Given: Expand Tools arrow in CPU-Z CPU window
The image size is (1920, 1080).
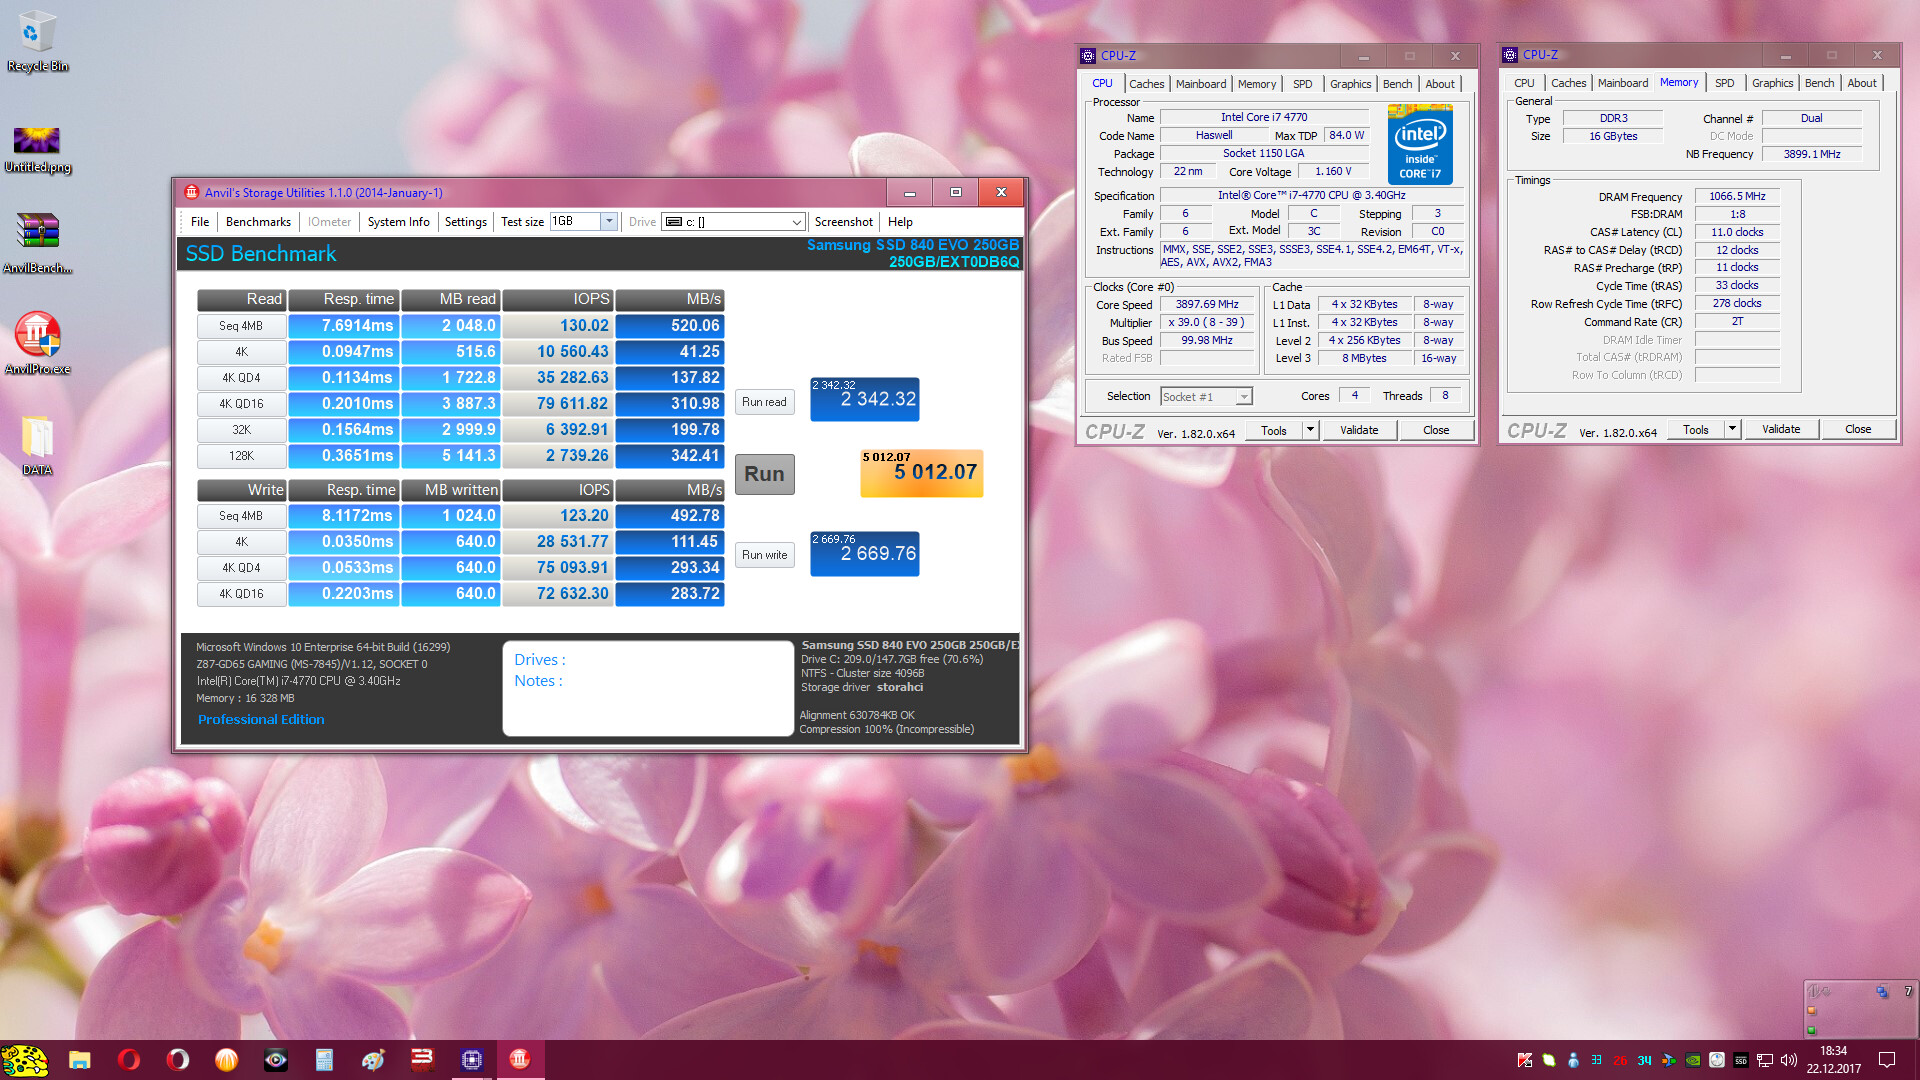Looking at the screenshot, I should point(1310,430).
